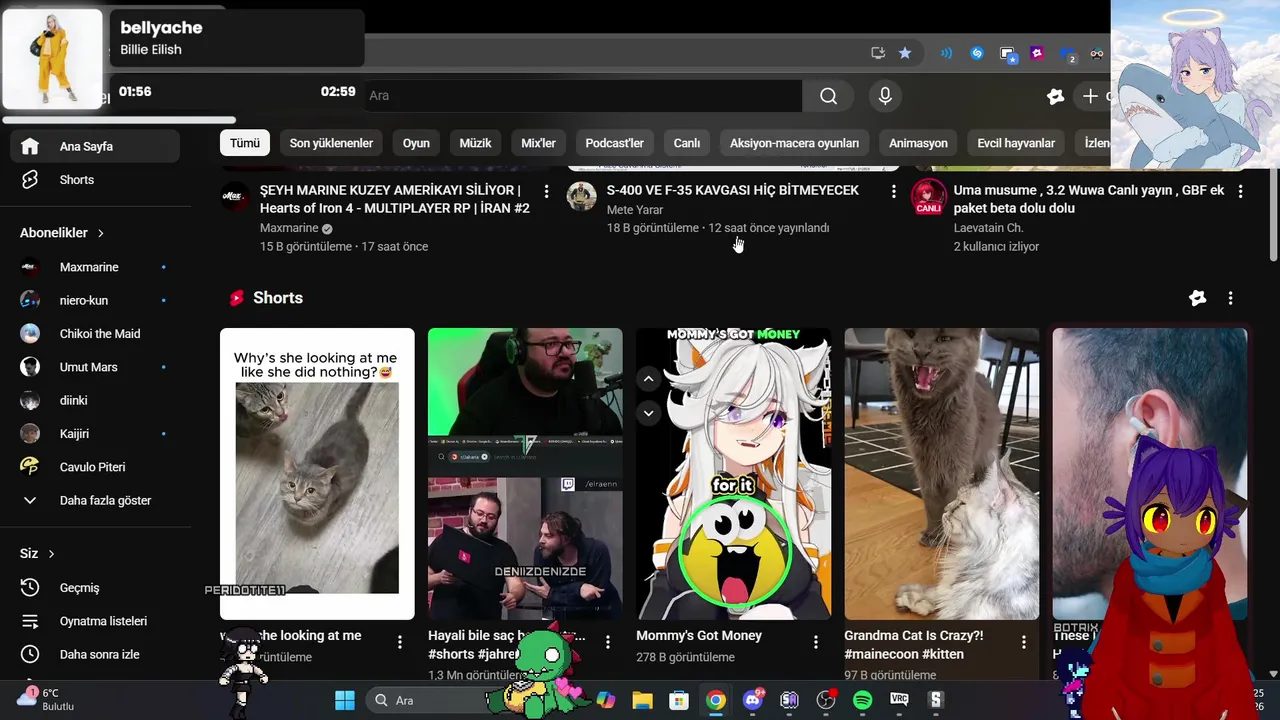
Task: Select the Canlı filter chip
Action: pos(687,143)
